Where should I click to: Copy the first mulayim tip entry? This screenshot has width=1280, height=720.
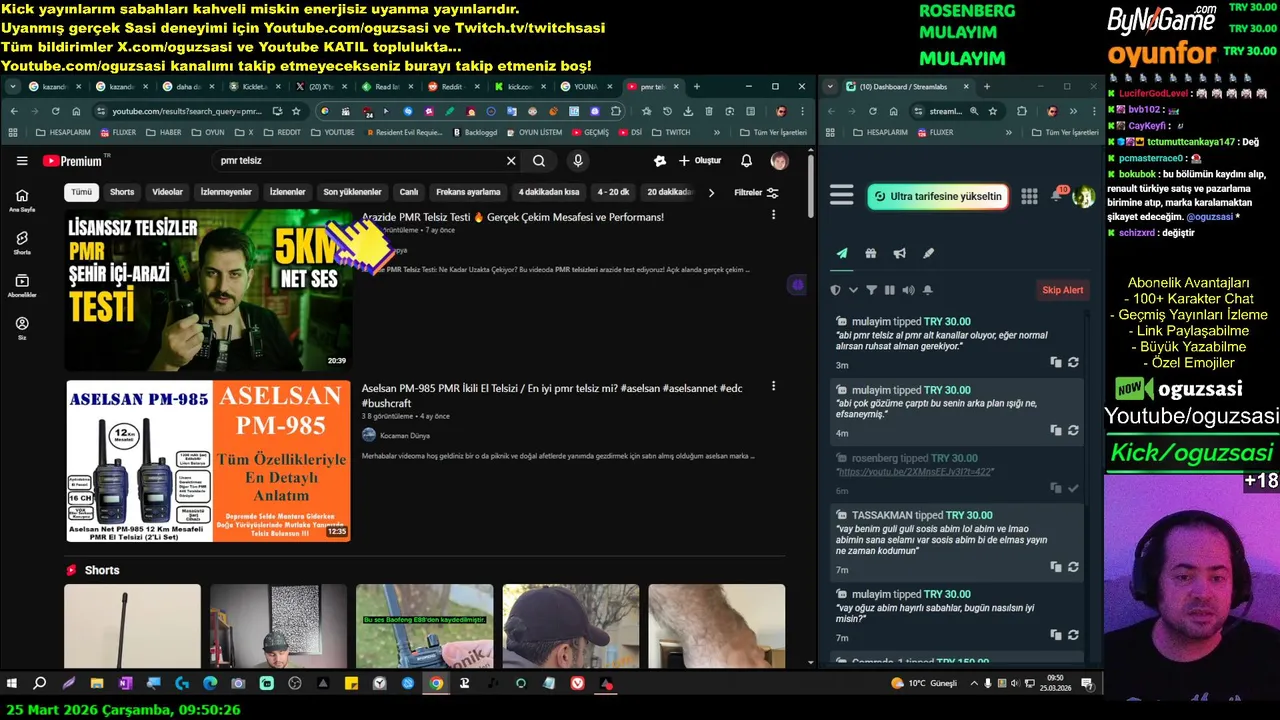1056,362
